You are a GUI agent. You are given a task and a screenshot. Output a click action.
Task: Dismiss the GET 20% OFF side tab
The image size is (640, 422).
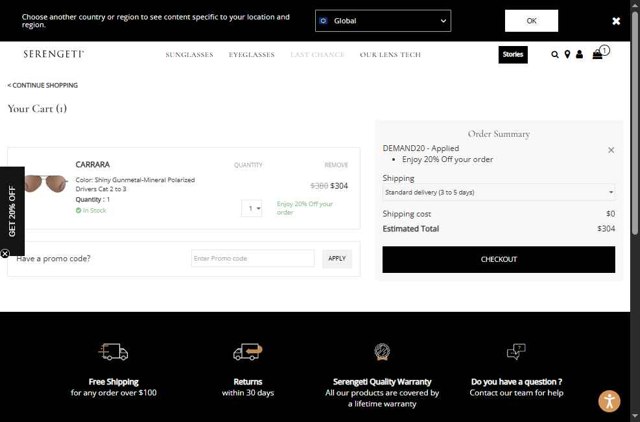click(x=5, y=254)
